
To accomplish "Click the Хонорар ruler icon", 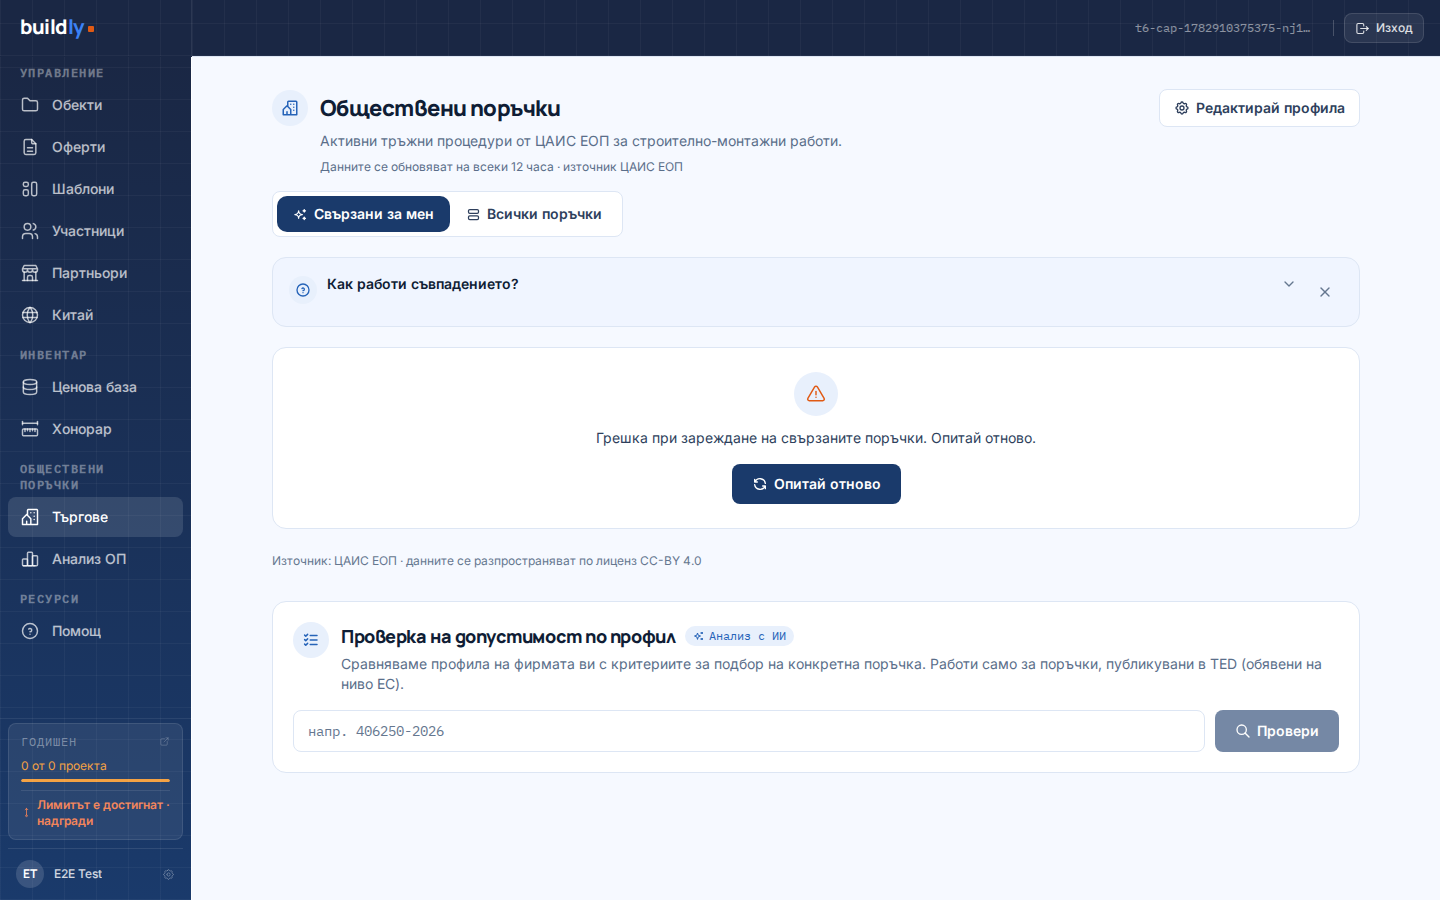I will [30, 429].
